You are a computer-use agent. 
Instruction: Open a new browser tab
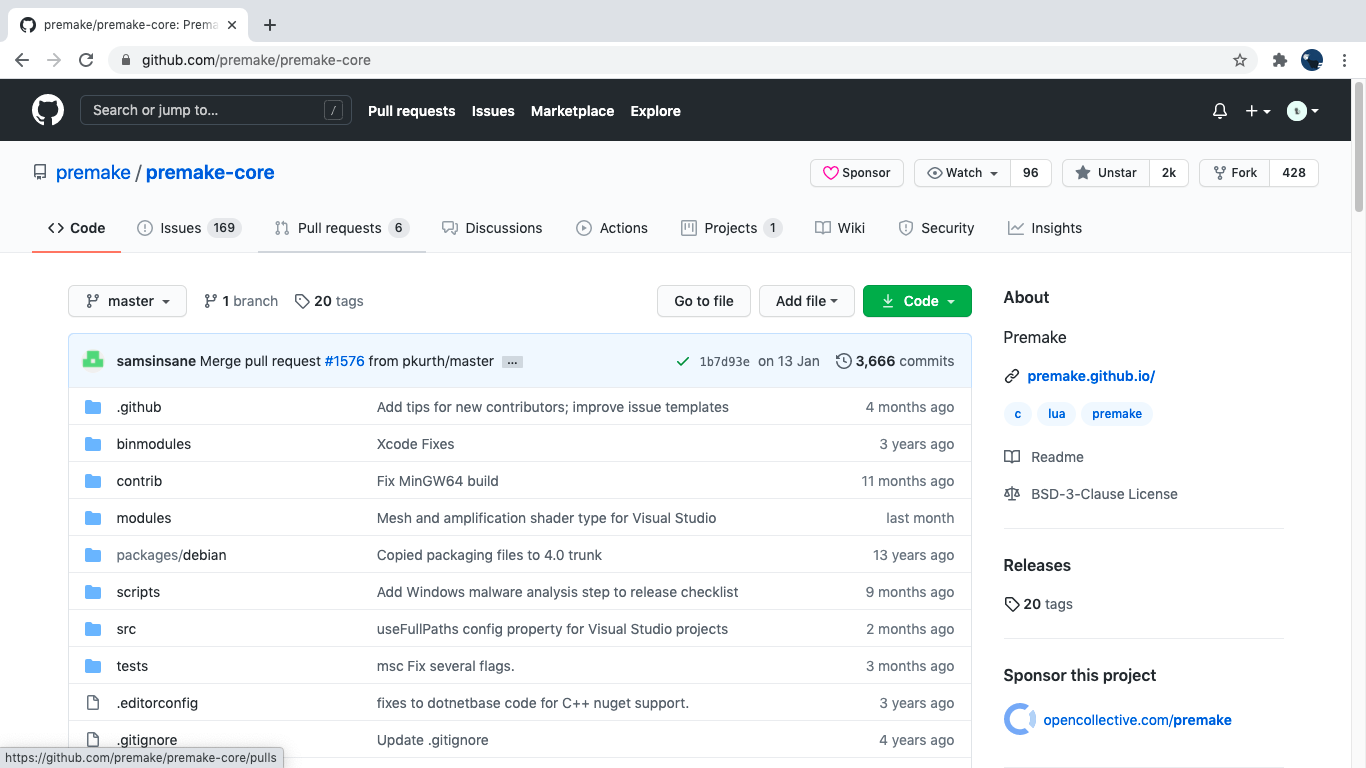270,25
